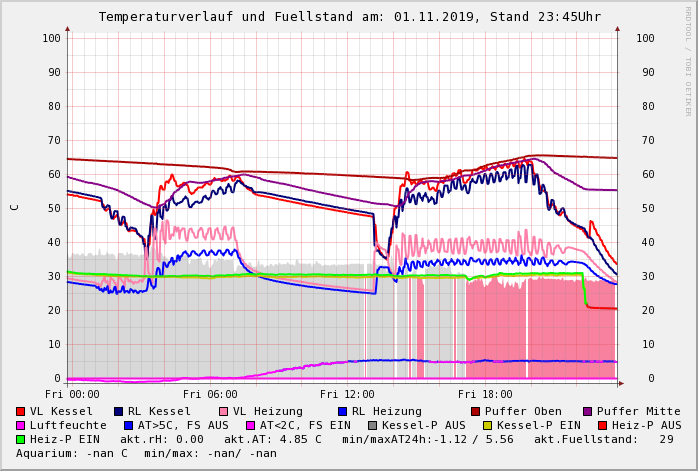Click the pink VL Heizung legend swatch
This screenshot has width=698, height=471.
(x=223, y=411)
